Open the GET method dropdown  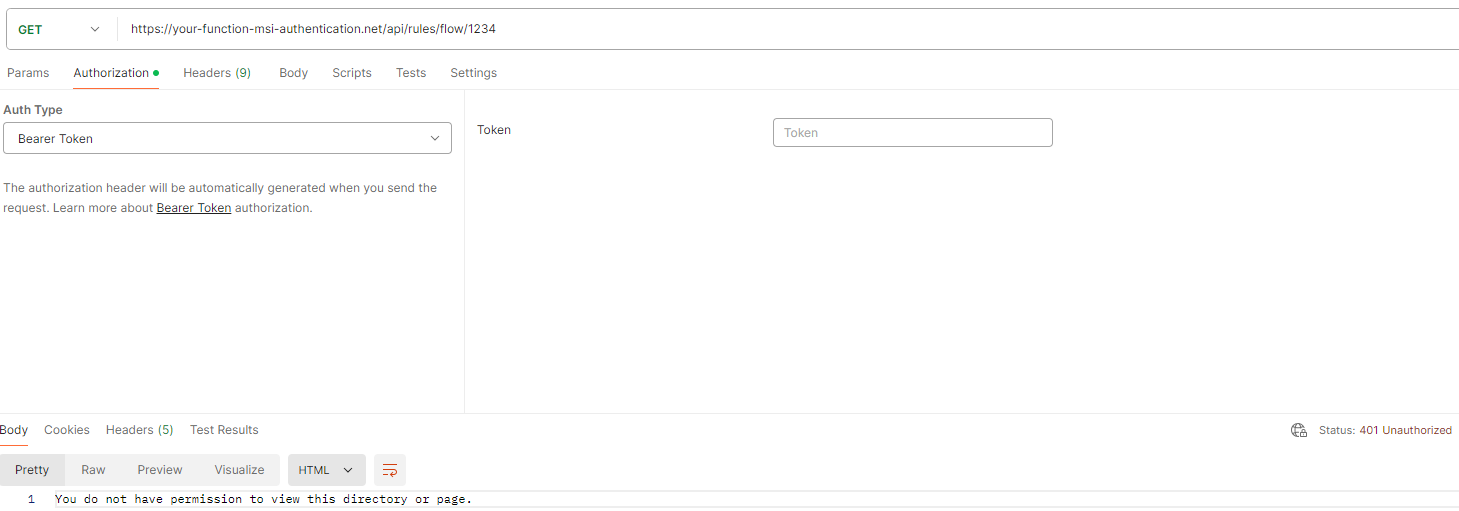click(60, 29)
